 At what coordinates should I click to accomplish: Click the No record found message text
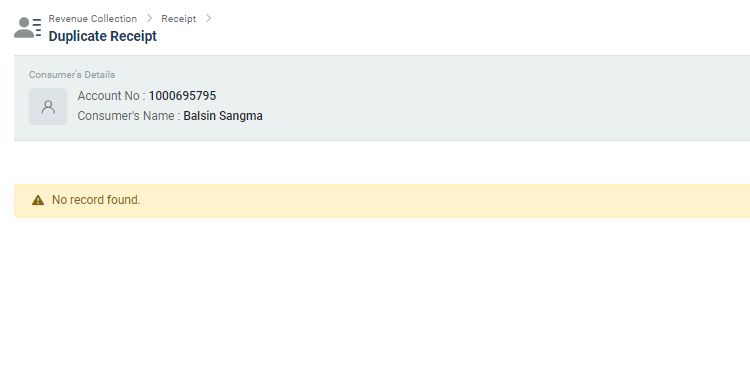pos(96,200)
